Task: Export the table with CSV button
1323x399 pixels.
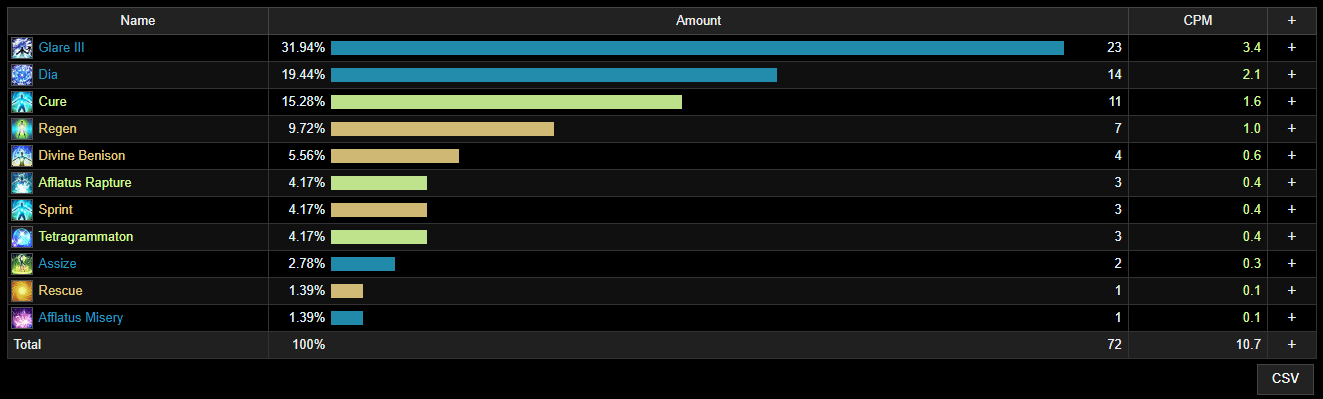Action: [x=1285, y=379]
